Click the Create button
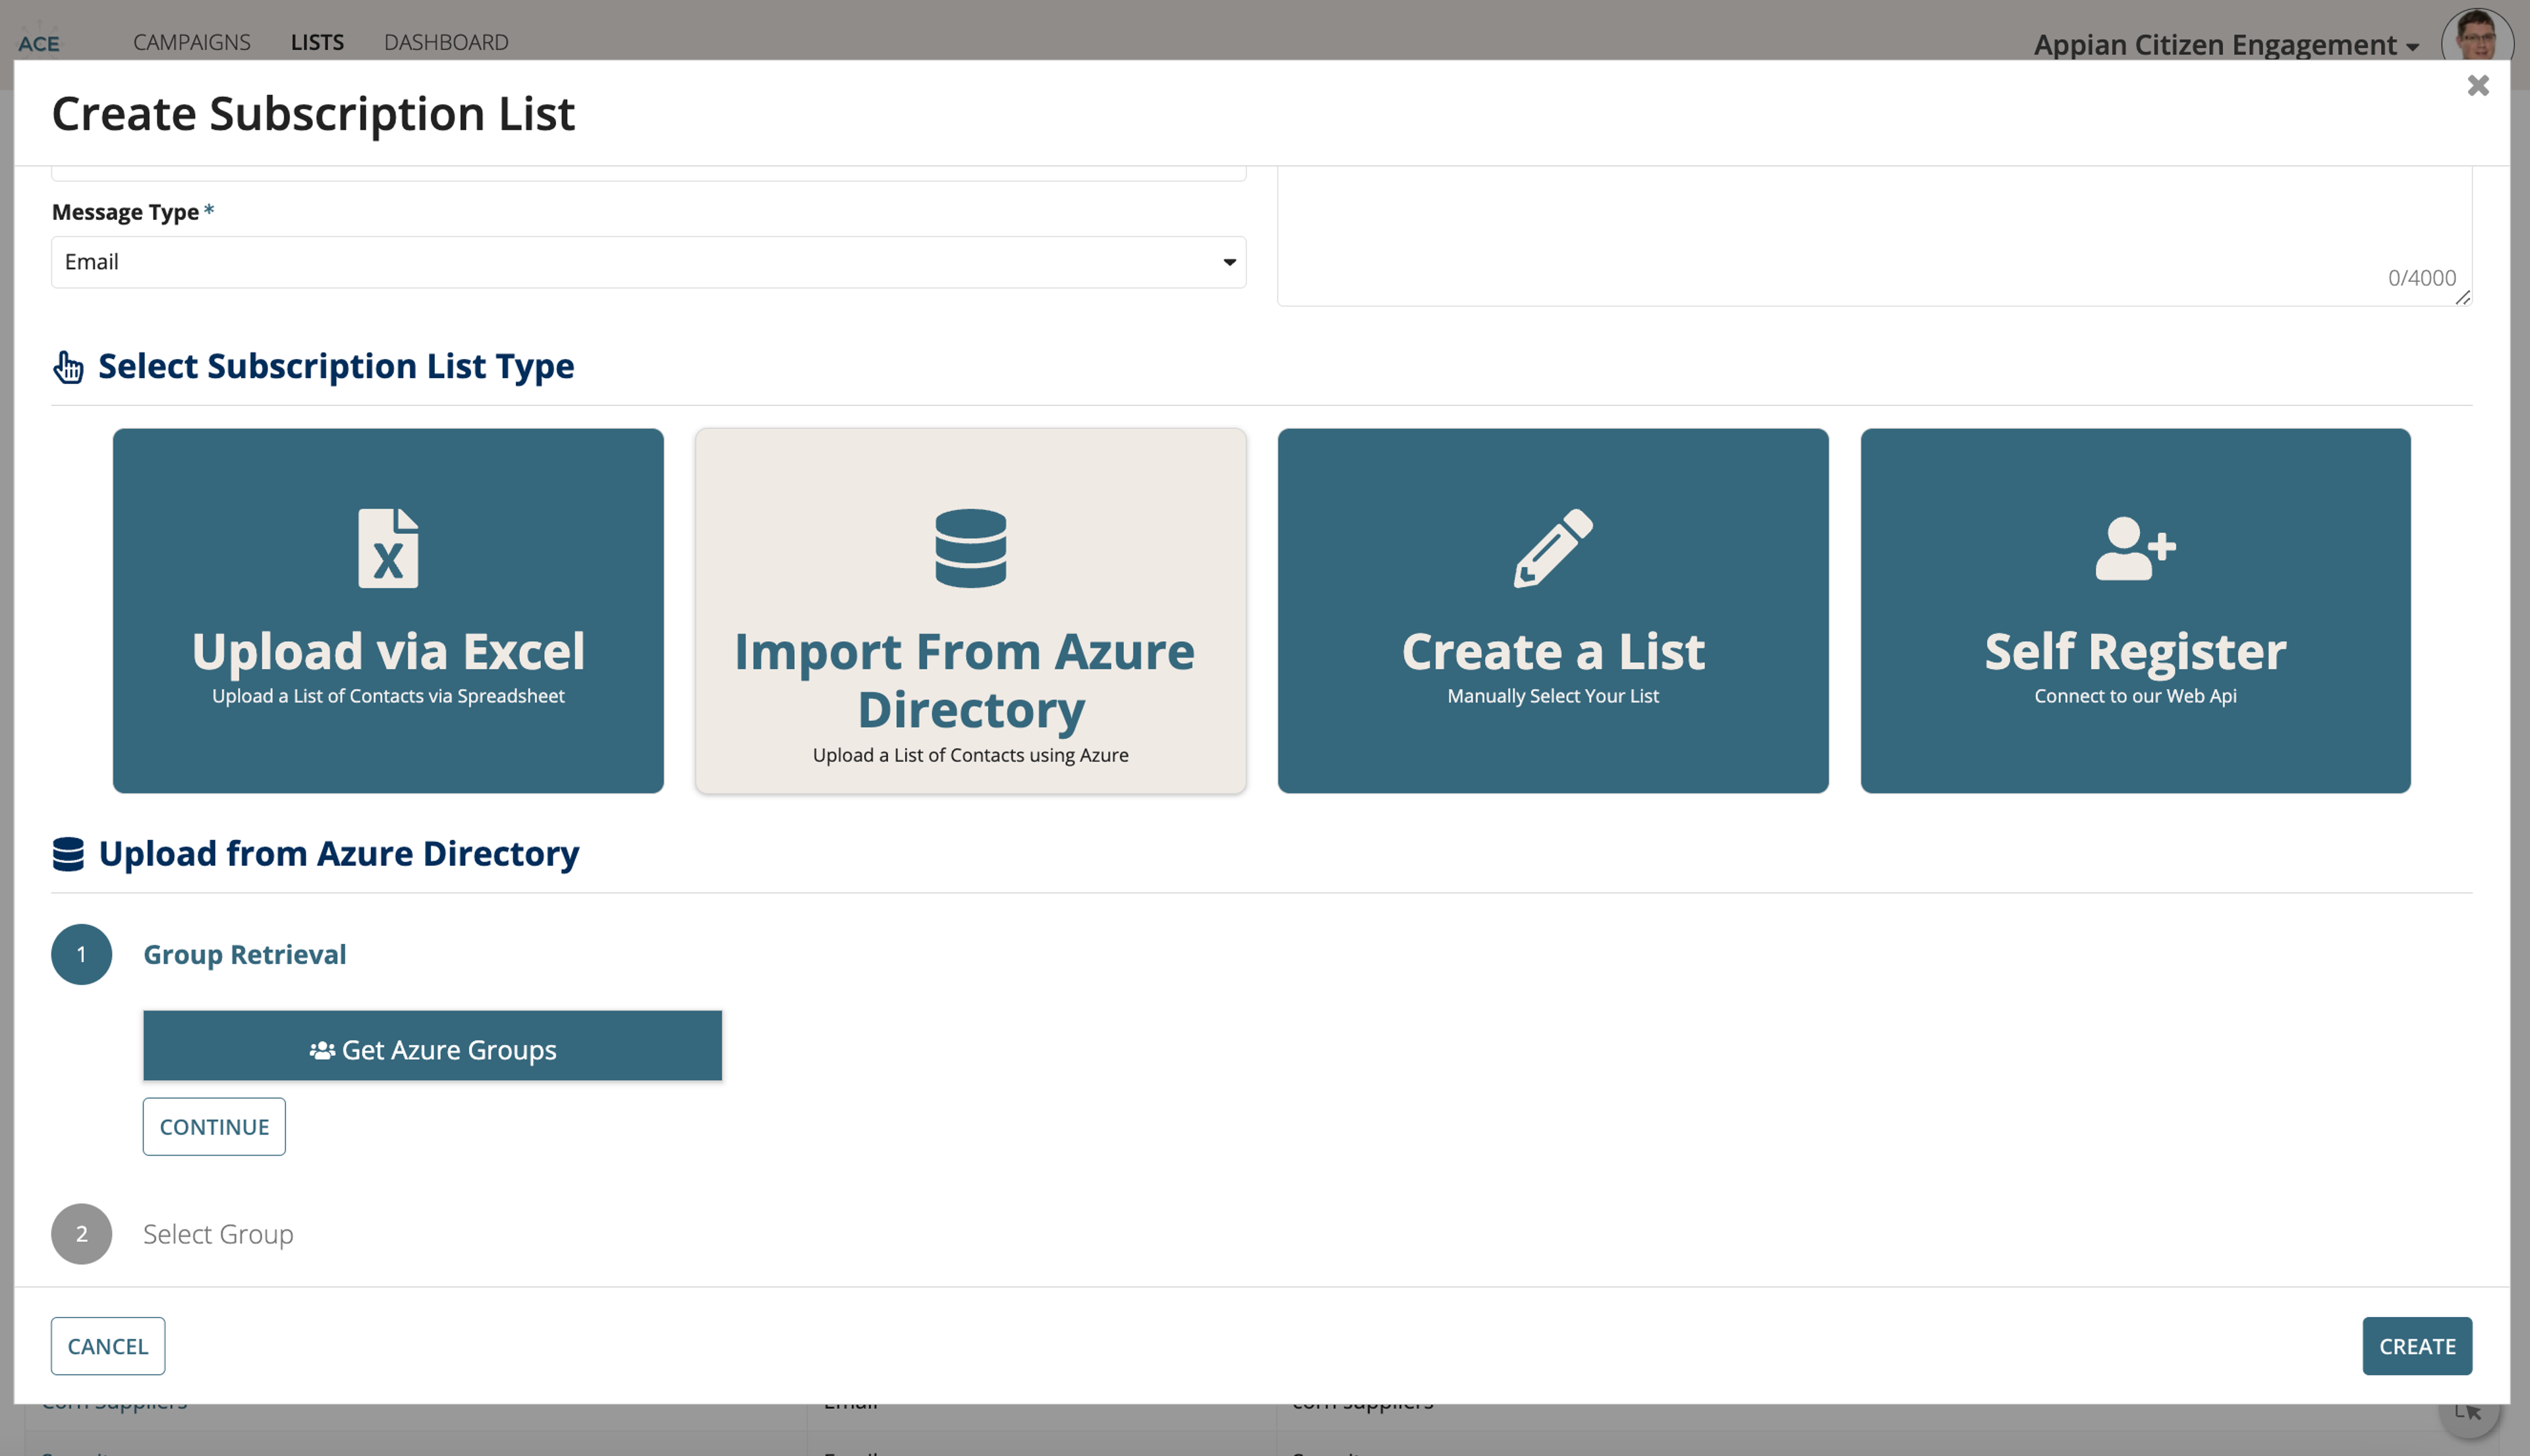 point(2416,1346)
